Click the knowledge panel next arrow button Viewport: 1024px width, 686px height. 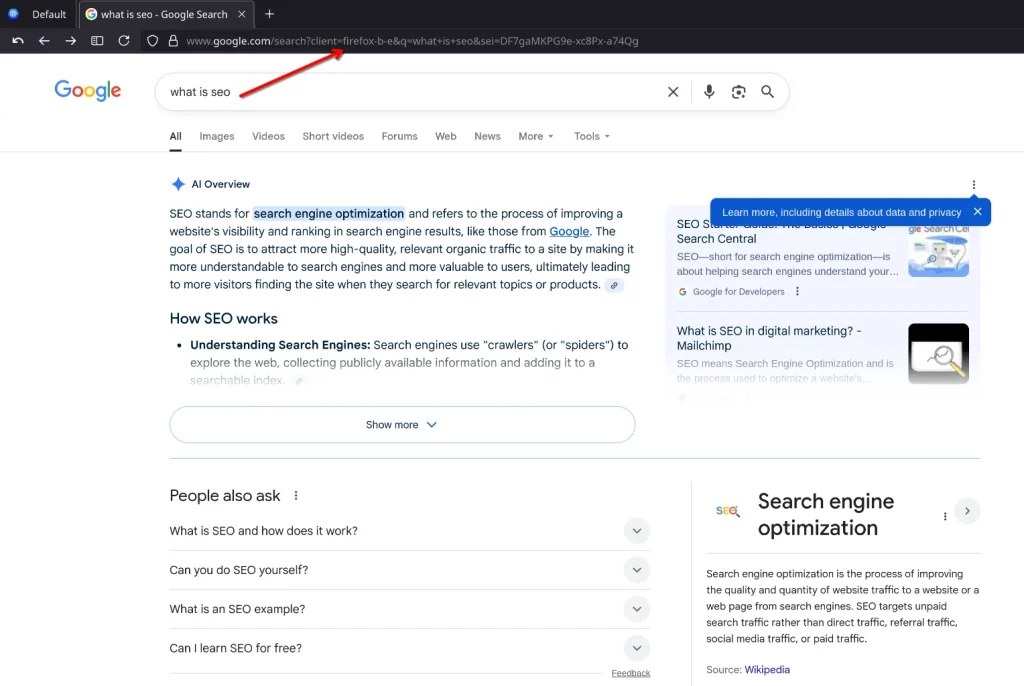click(x=967, y=511)
